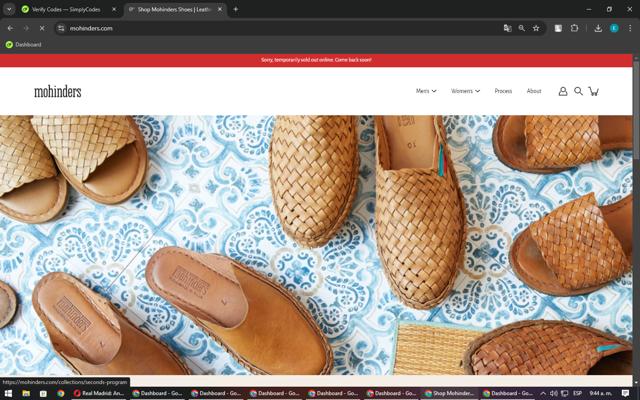Screen dimensions: 640x400
Task: Bookmark this page with the star icon
Action: pyautogui.click(x=536, y=28)
